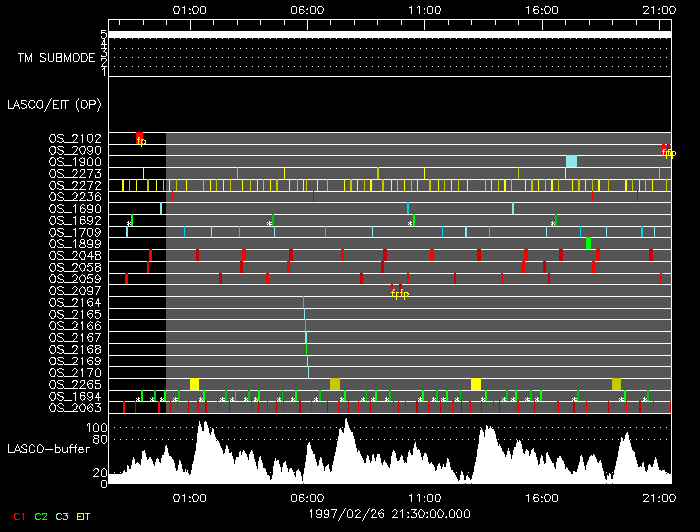Select the marker at the right end of OS_2090
This screenshot has height=532, width=700.
click(x=666, y=150)
